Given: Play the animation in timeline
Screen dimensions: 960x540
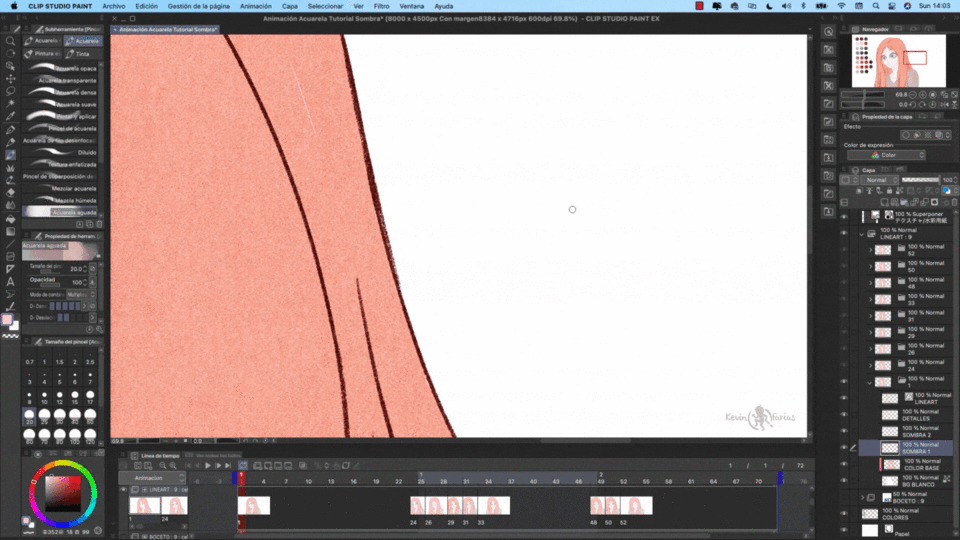Looking at the screenshot, I should 208,466.
